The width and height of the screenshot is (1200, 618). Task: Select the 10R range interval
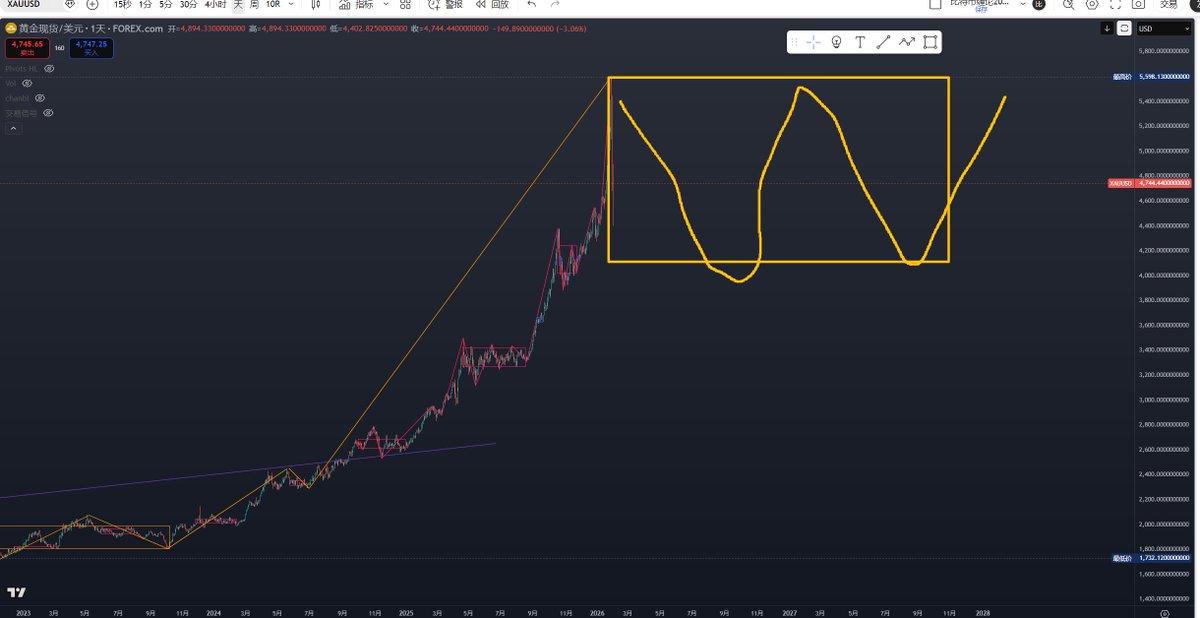(x=272, y=4)
